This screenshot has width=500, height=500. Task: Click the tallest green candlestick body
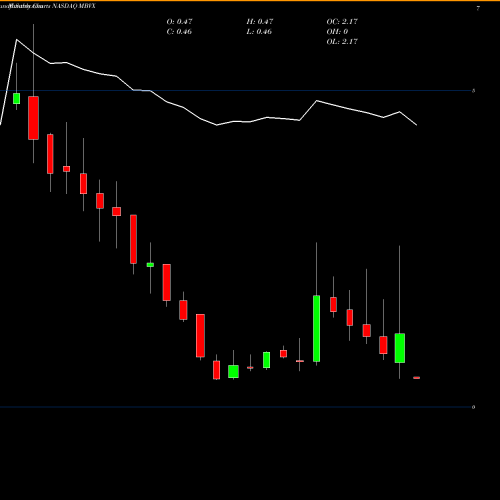pyautogui.click(x=316, y=328)
